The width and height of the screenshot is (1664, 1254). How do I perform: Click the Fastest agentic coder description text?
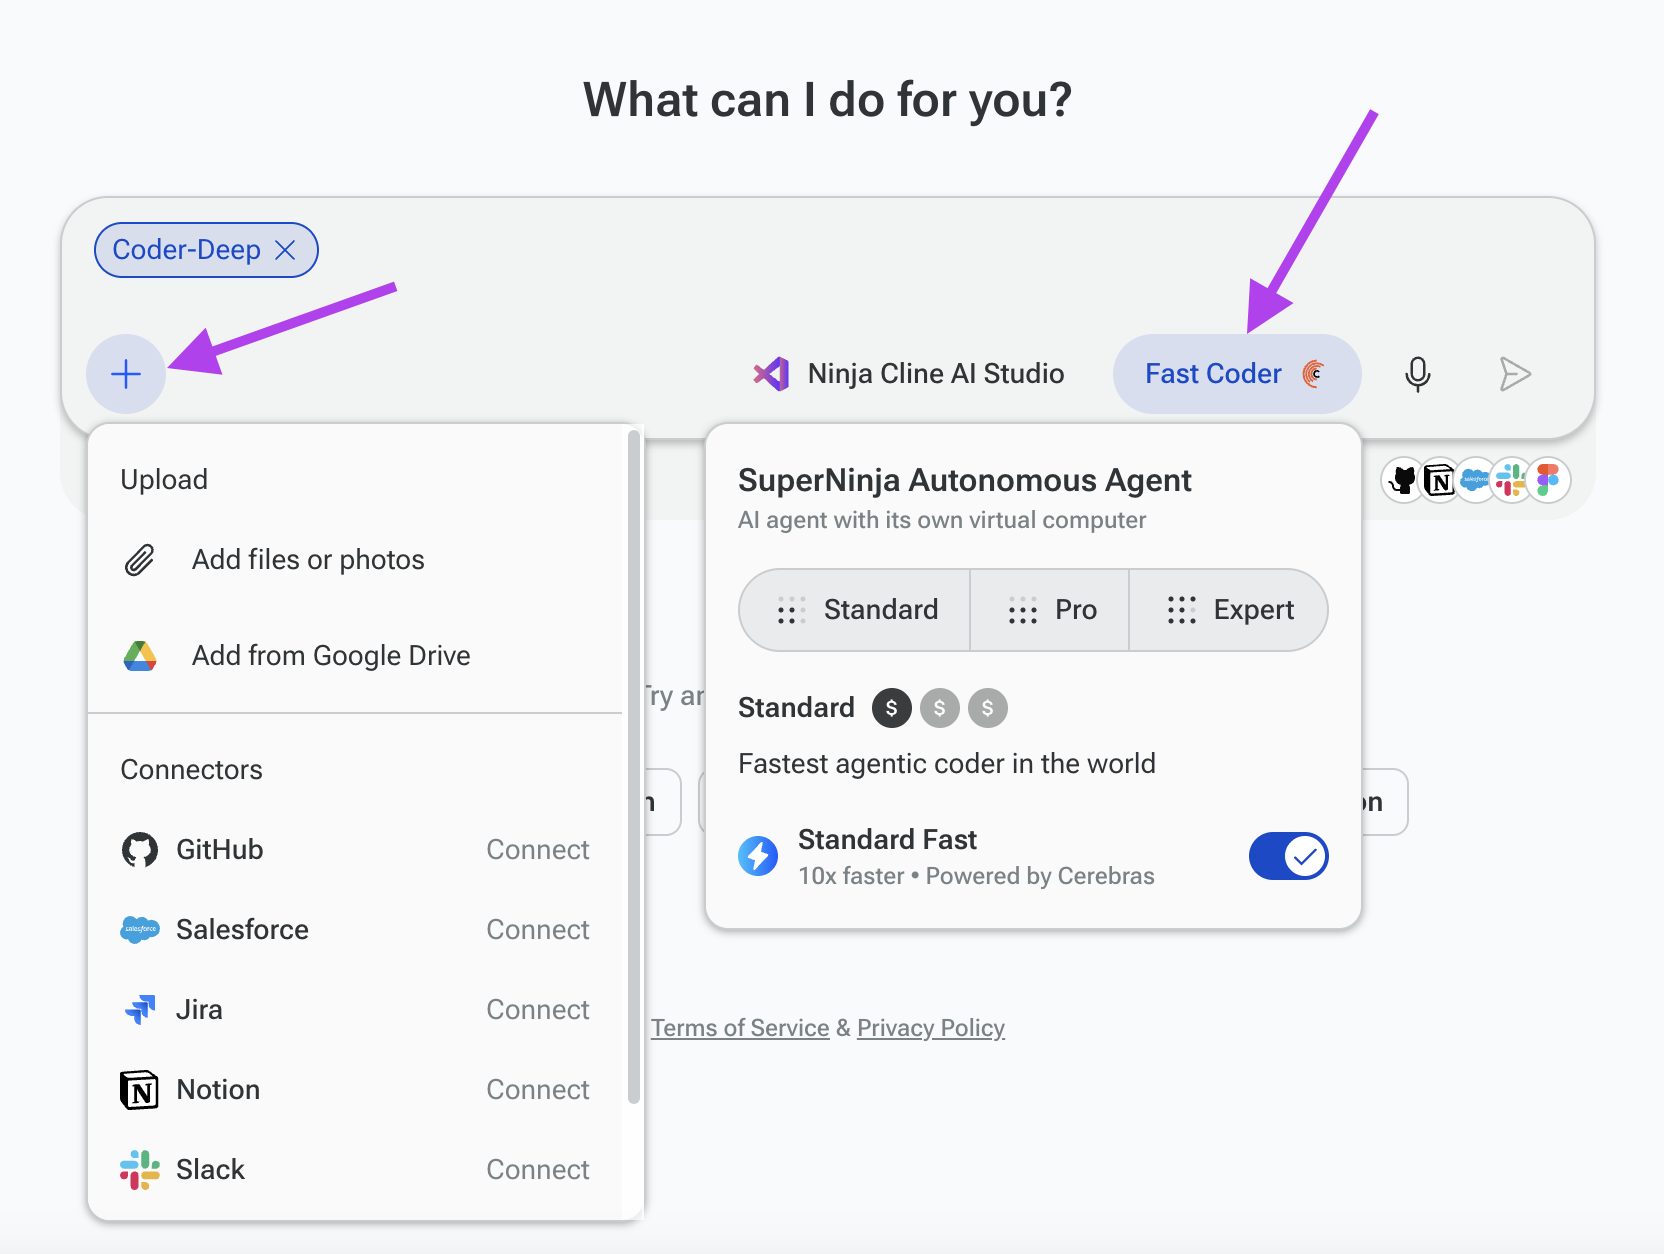(947, 764)
